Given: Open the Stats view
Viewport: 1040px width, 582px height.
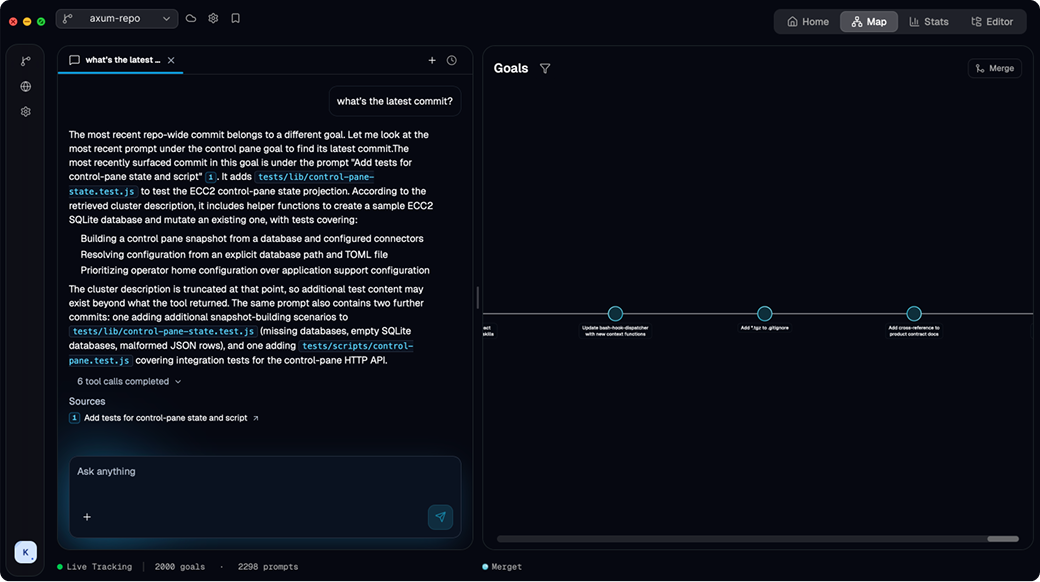Looking at the screenshot, I should [929, 21].
